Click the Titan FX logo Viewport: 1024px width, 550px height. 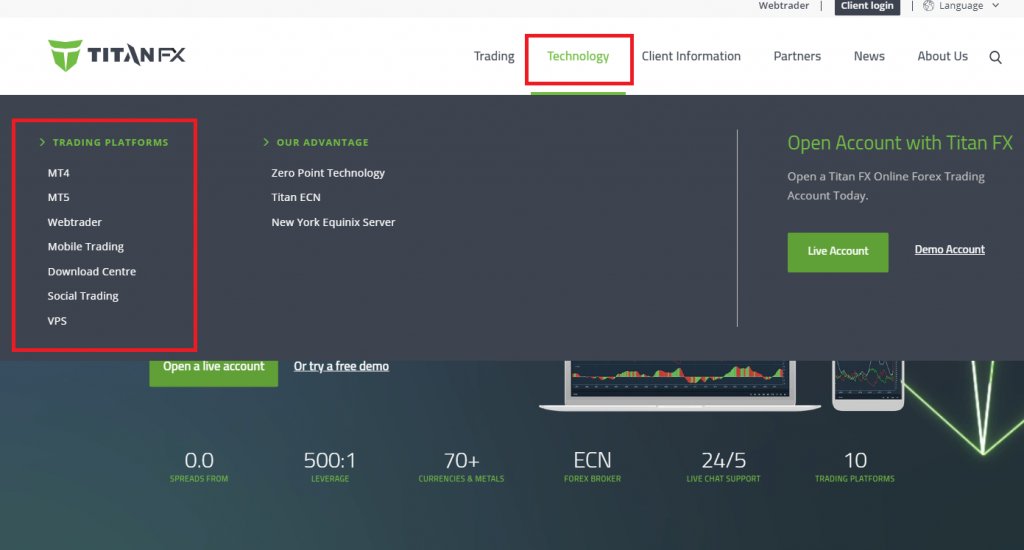pyautogui.click(x=117, y=56)
